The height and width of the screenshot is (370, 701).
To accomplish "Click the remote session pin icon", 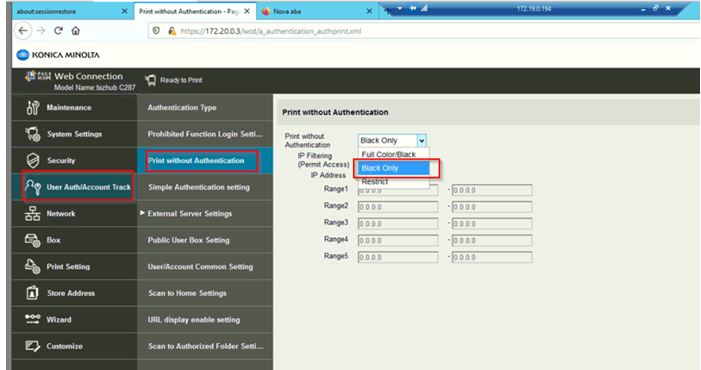I will click(x=413, y=8).
